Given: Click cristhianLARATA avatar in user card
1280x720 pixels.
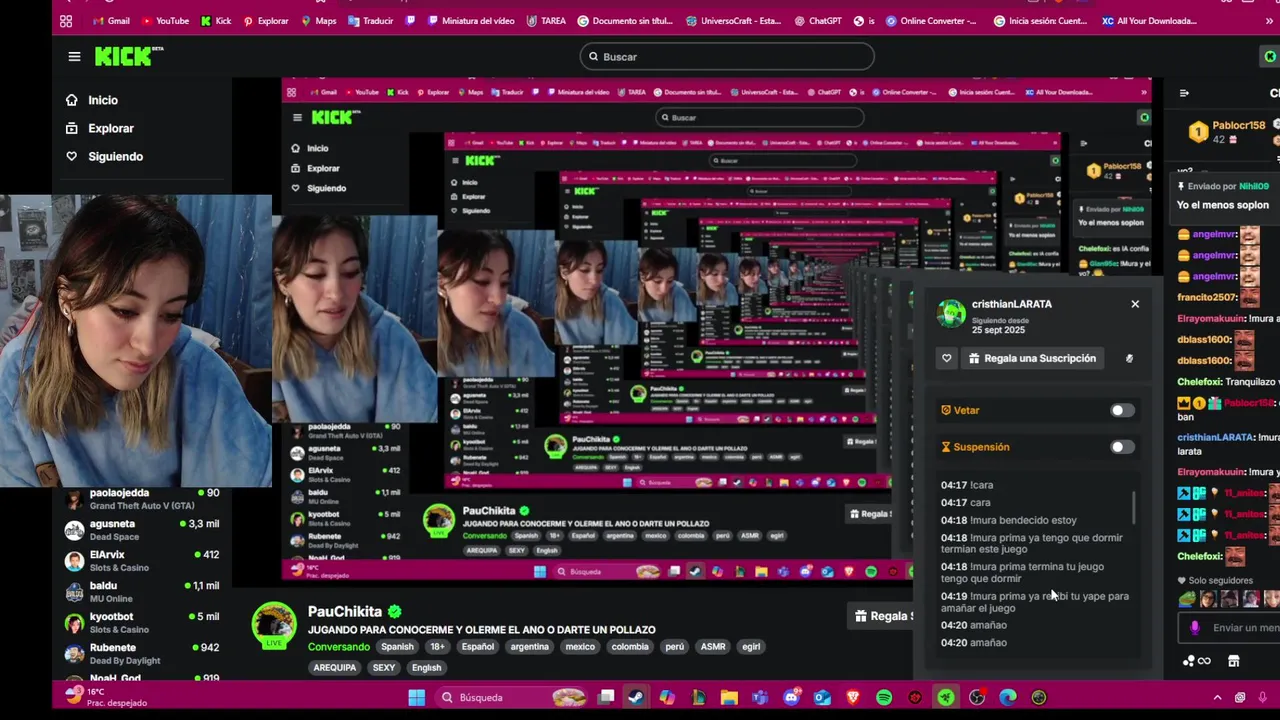Looking at the screenshot, I should (951, 314).
